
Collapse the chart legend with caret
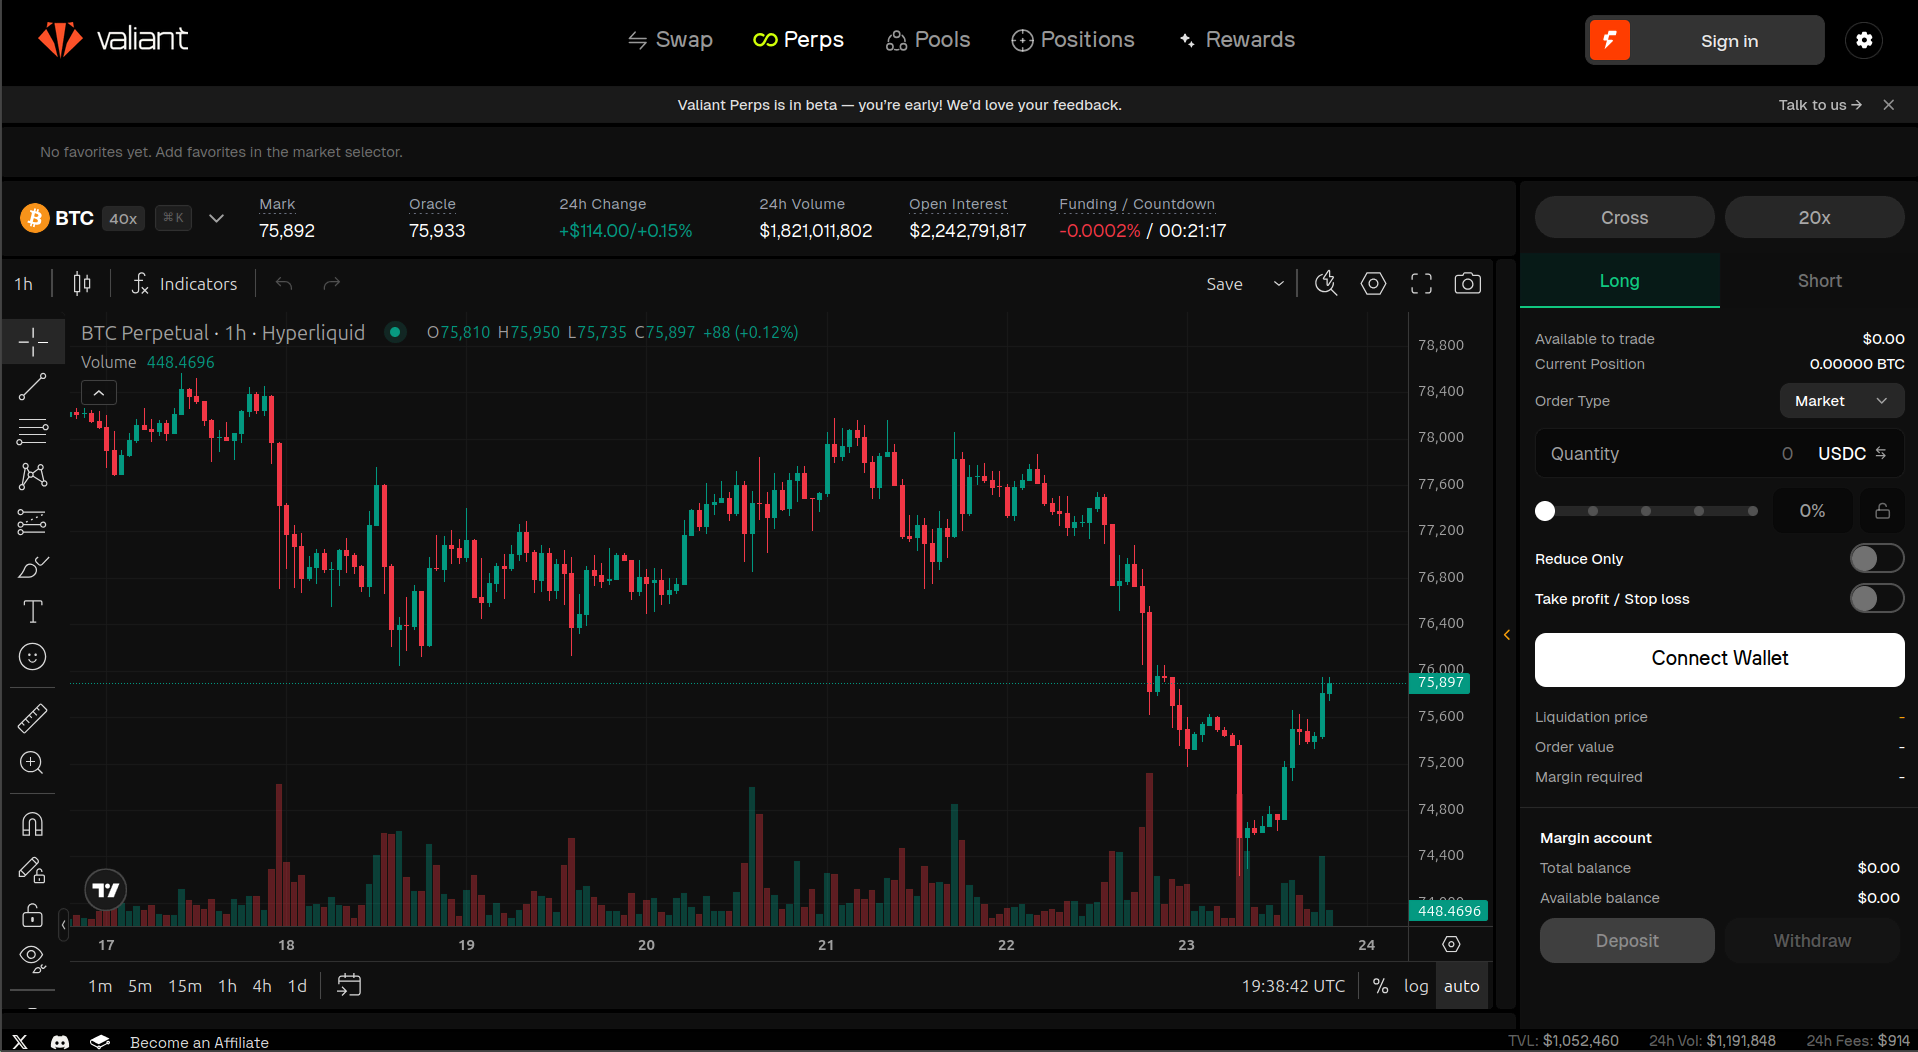coord(99,393)
